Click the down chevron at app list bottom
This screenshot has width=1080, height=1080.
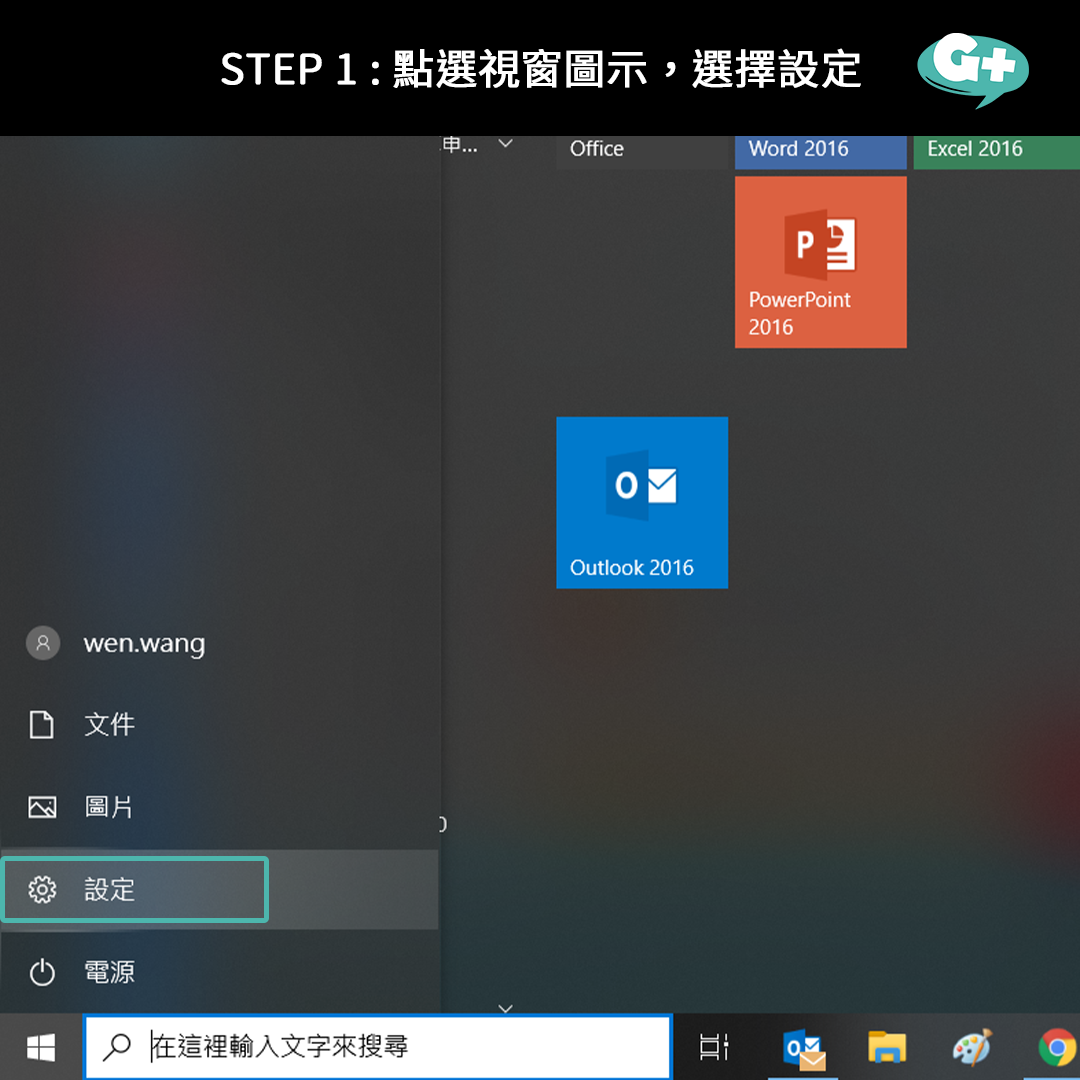tap(506, 1008)
